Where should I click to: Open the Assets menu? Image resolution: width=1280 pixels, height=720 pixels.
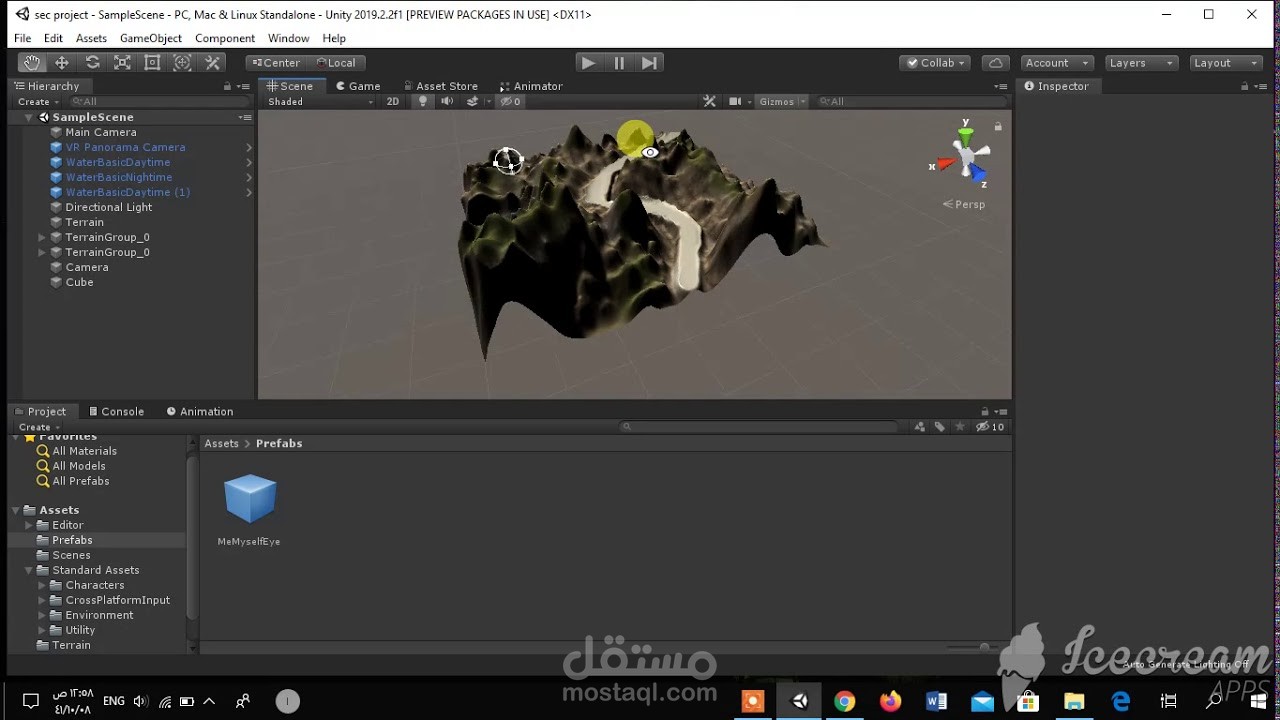(x=91, y=38)
